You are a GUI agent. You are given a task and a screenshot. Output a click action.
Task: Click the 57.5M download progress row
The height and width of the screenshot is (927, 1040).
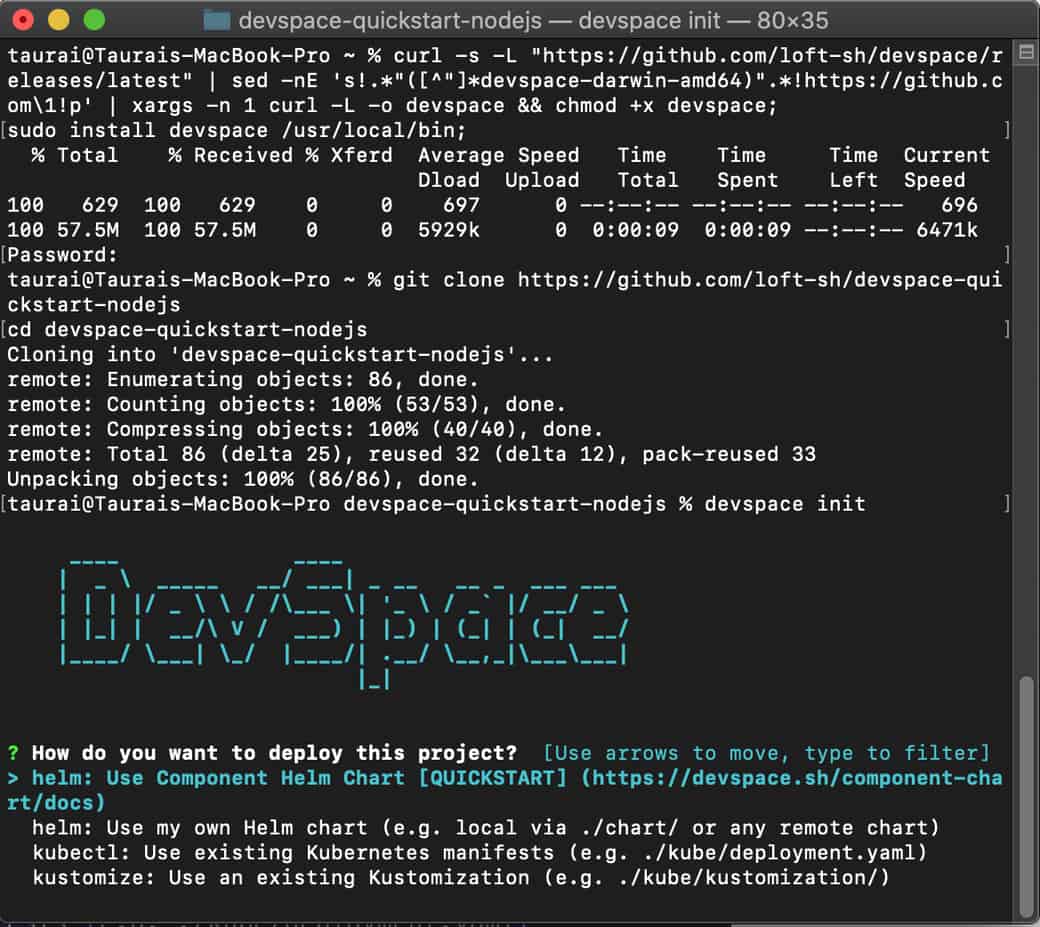(x=300, y=230)
